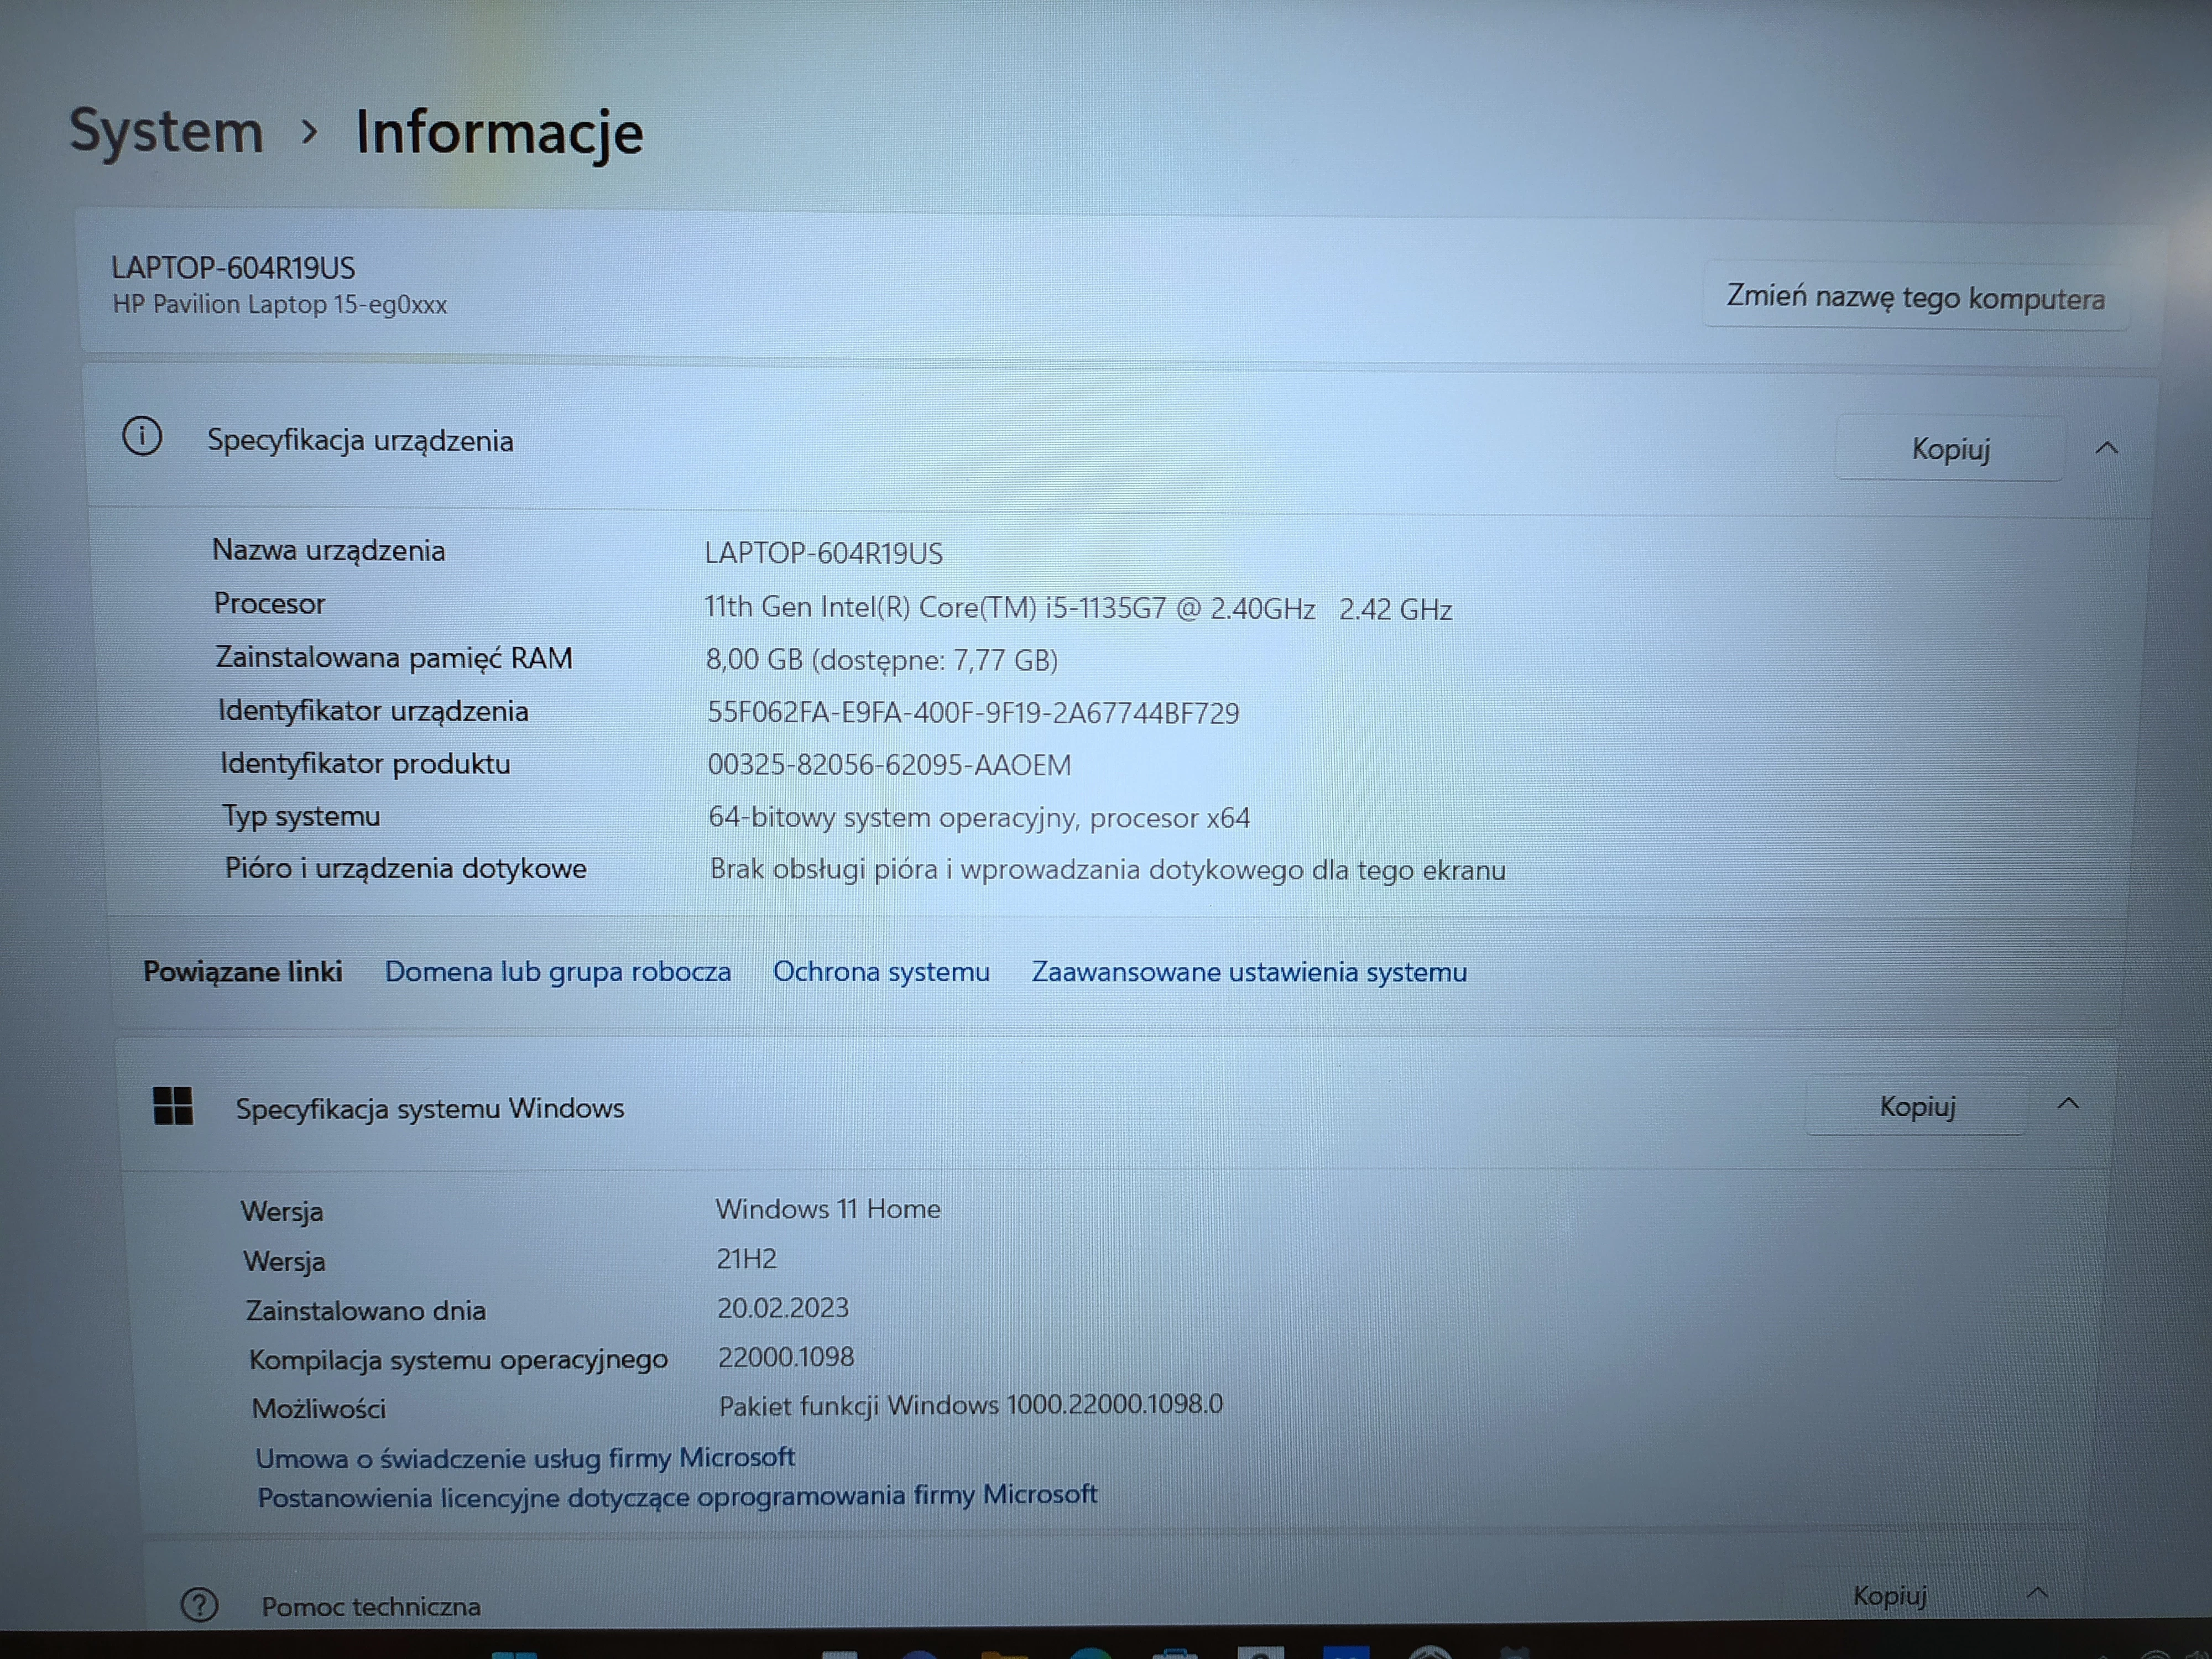Select device ID 55F062FA-E9FA-400F-9F19-2A67744BF729
Image resolution: width=2212 pixels, height=1659 pixels.
click(973, 713)
